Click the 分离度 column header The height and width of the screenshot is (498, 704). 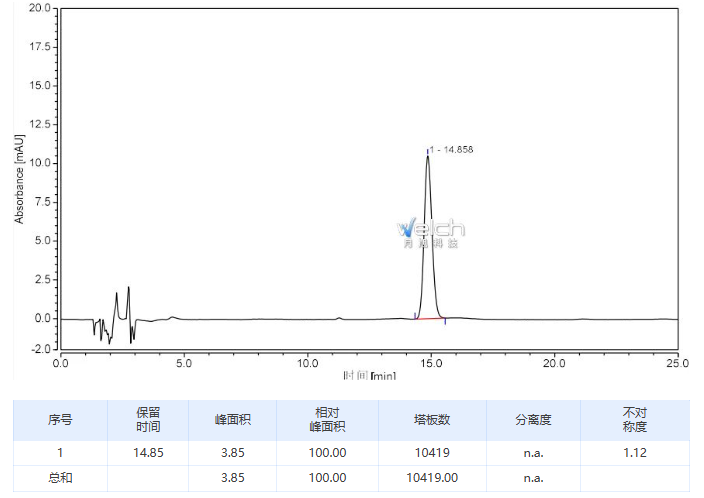click(x=533, y=420)
